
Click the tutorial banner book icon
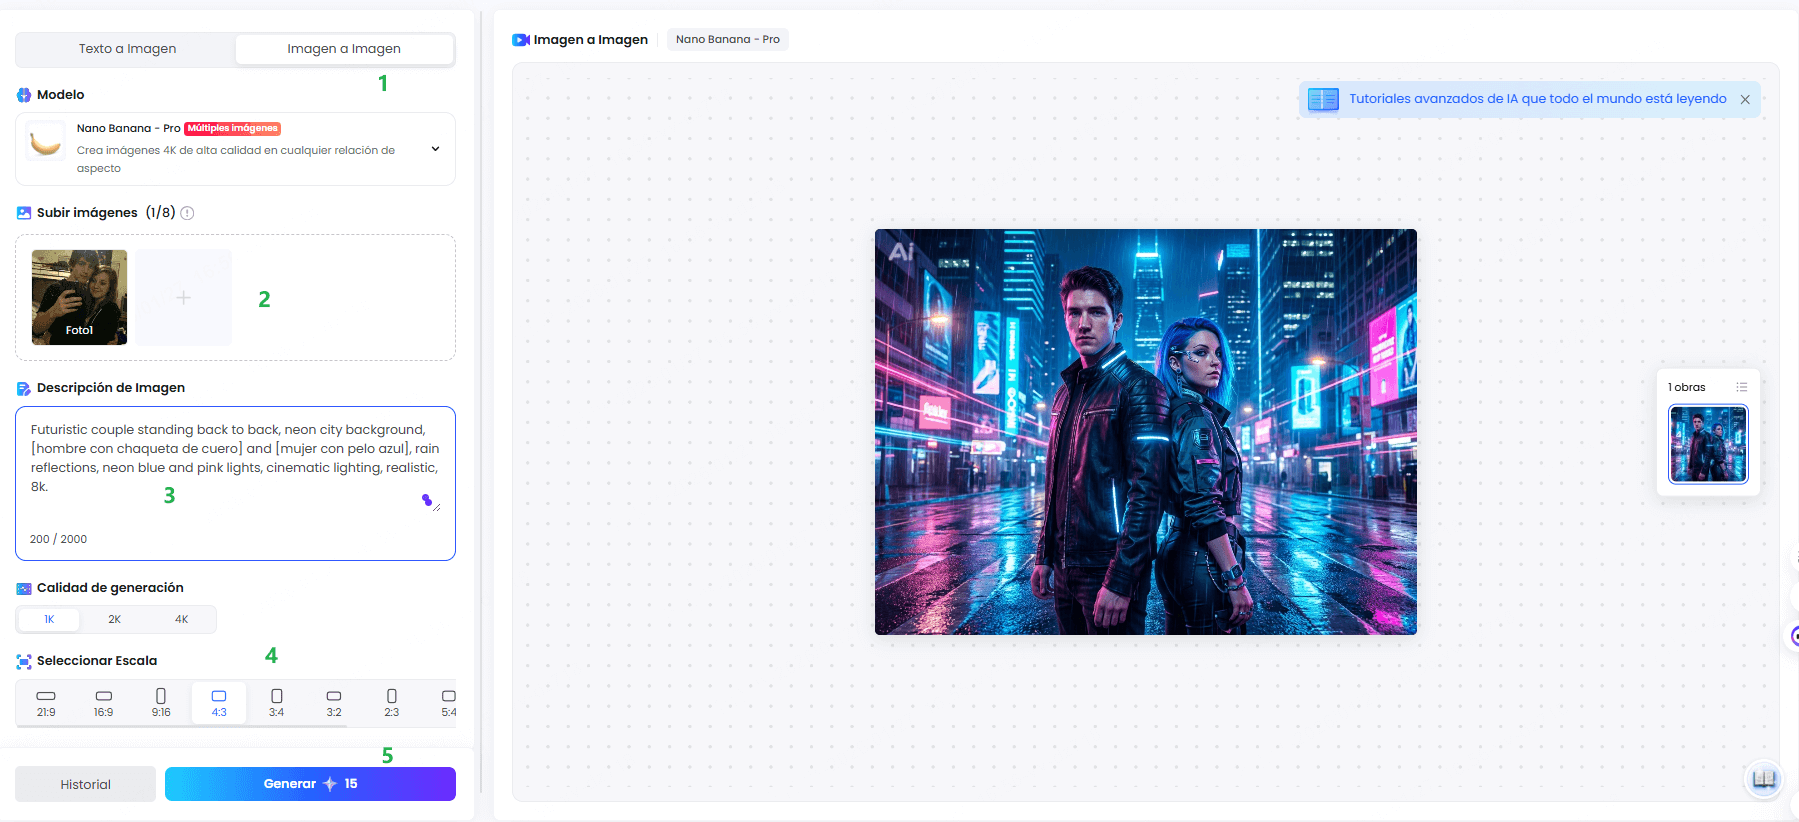pyautogui.click(x=1323, y=99)
